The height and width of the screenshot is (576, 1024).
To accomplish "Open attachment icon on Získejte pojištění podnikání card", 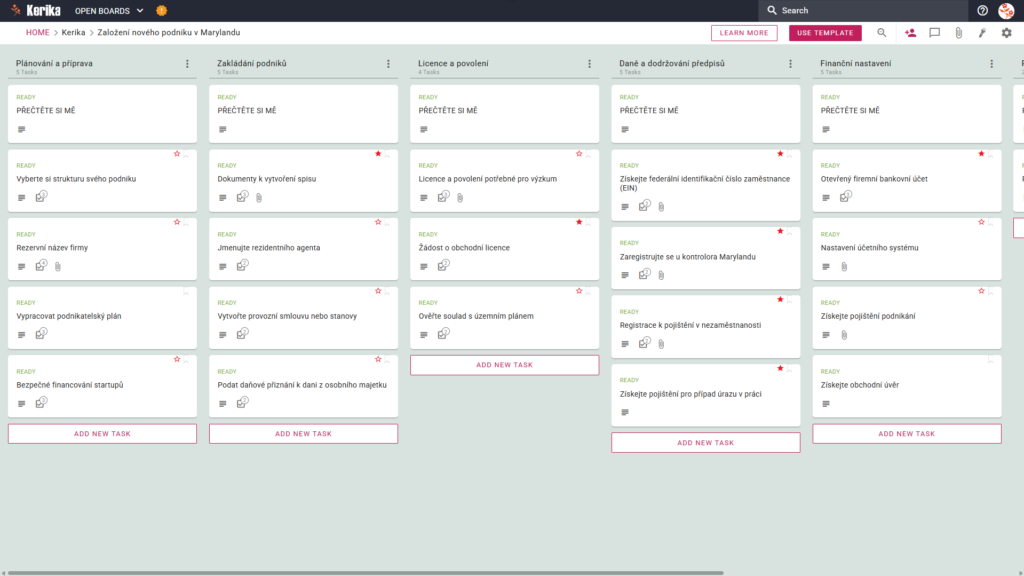I will [844, 335].
